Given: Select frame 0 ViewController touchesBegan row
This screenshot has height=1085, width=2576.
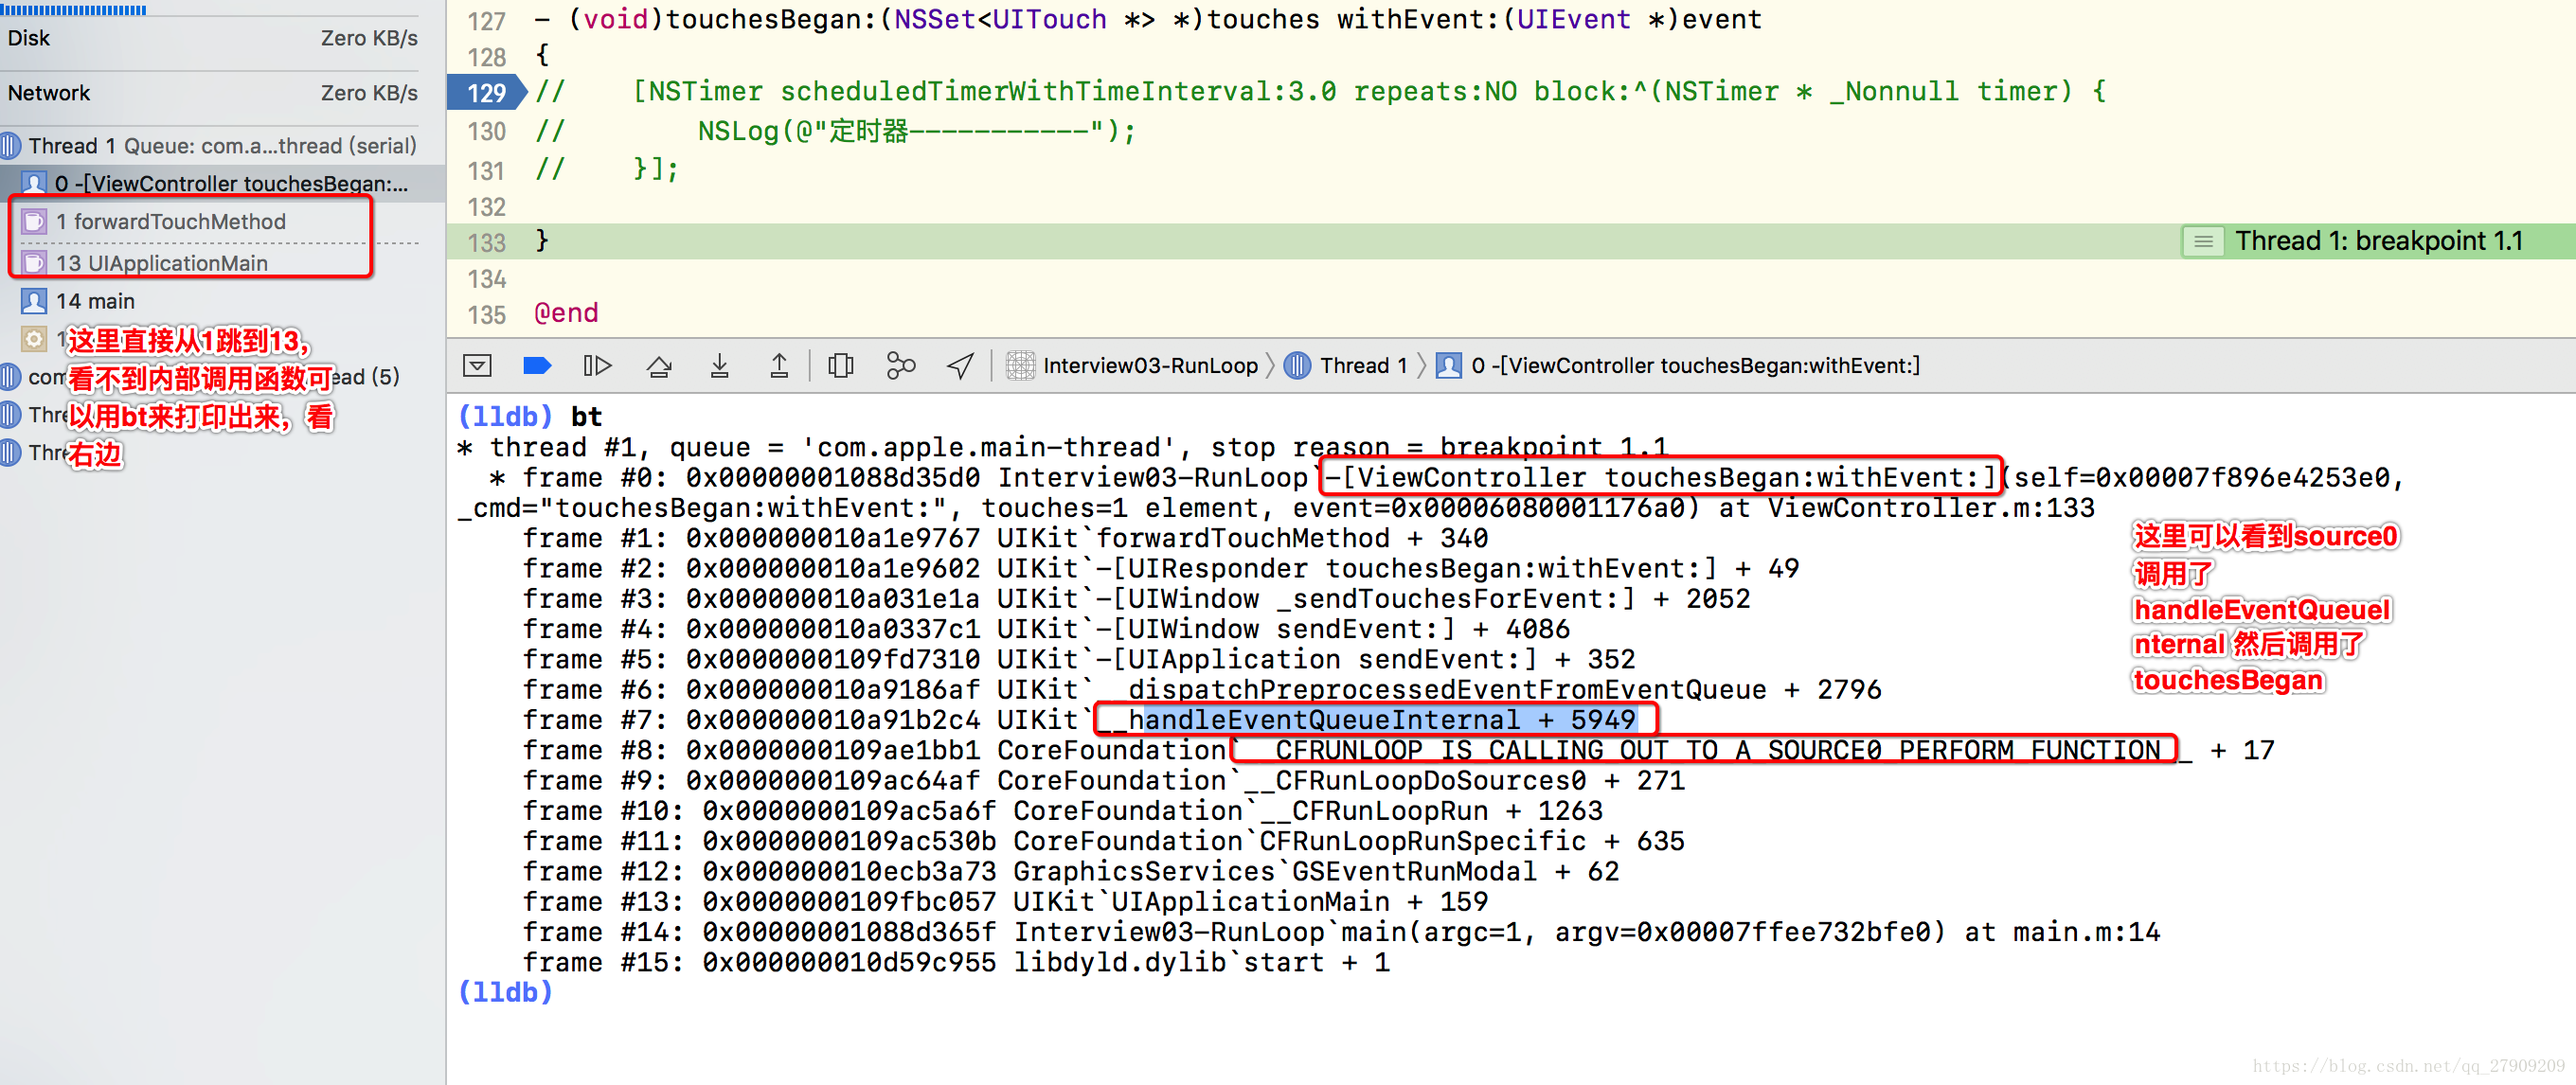Looking at the screenshot, I should (x=222, y=184).
